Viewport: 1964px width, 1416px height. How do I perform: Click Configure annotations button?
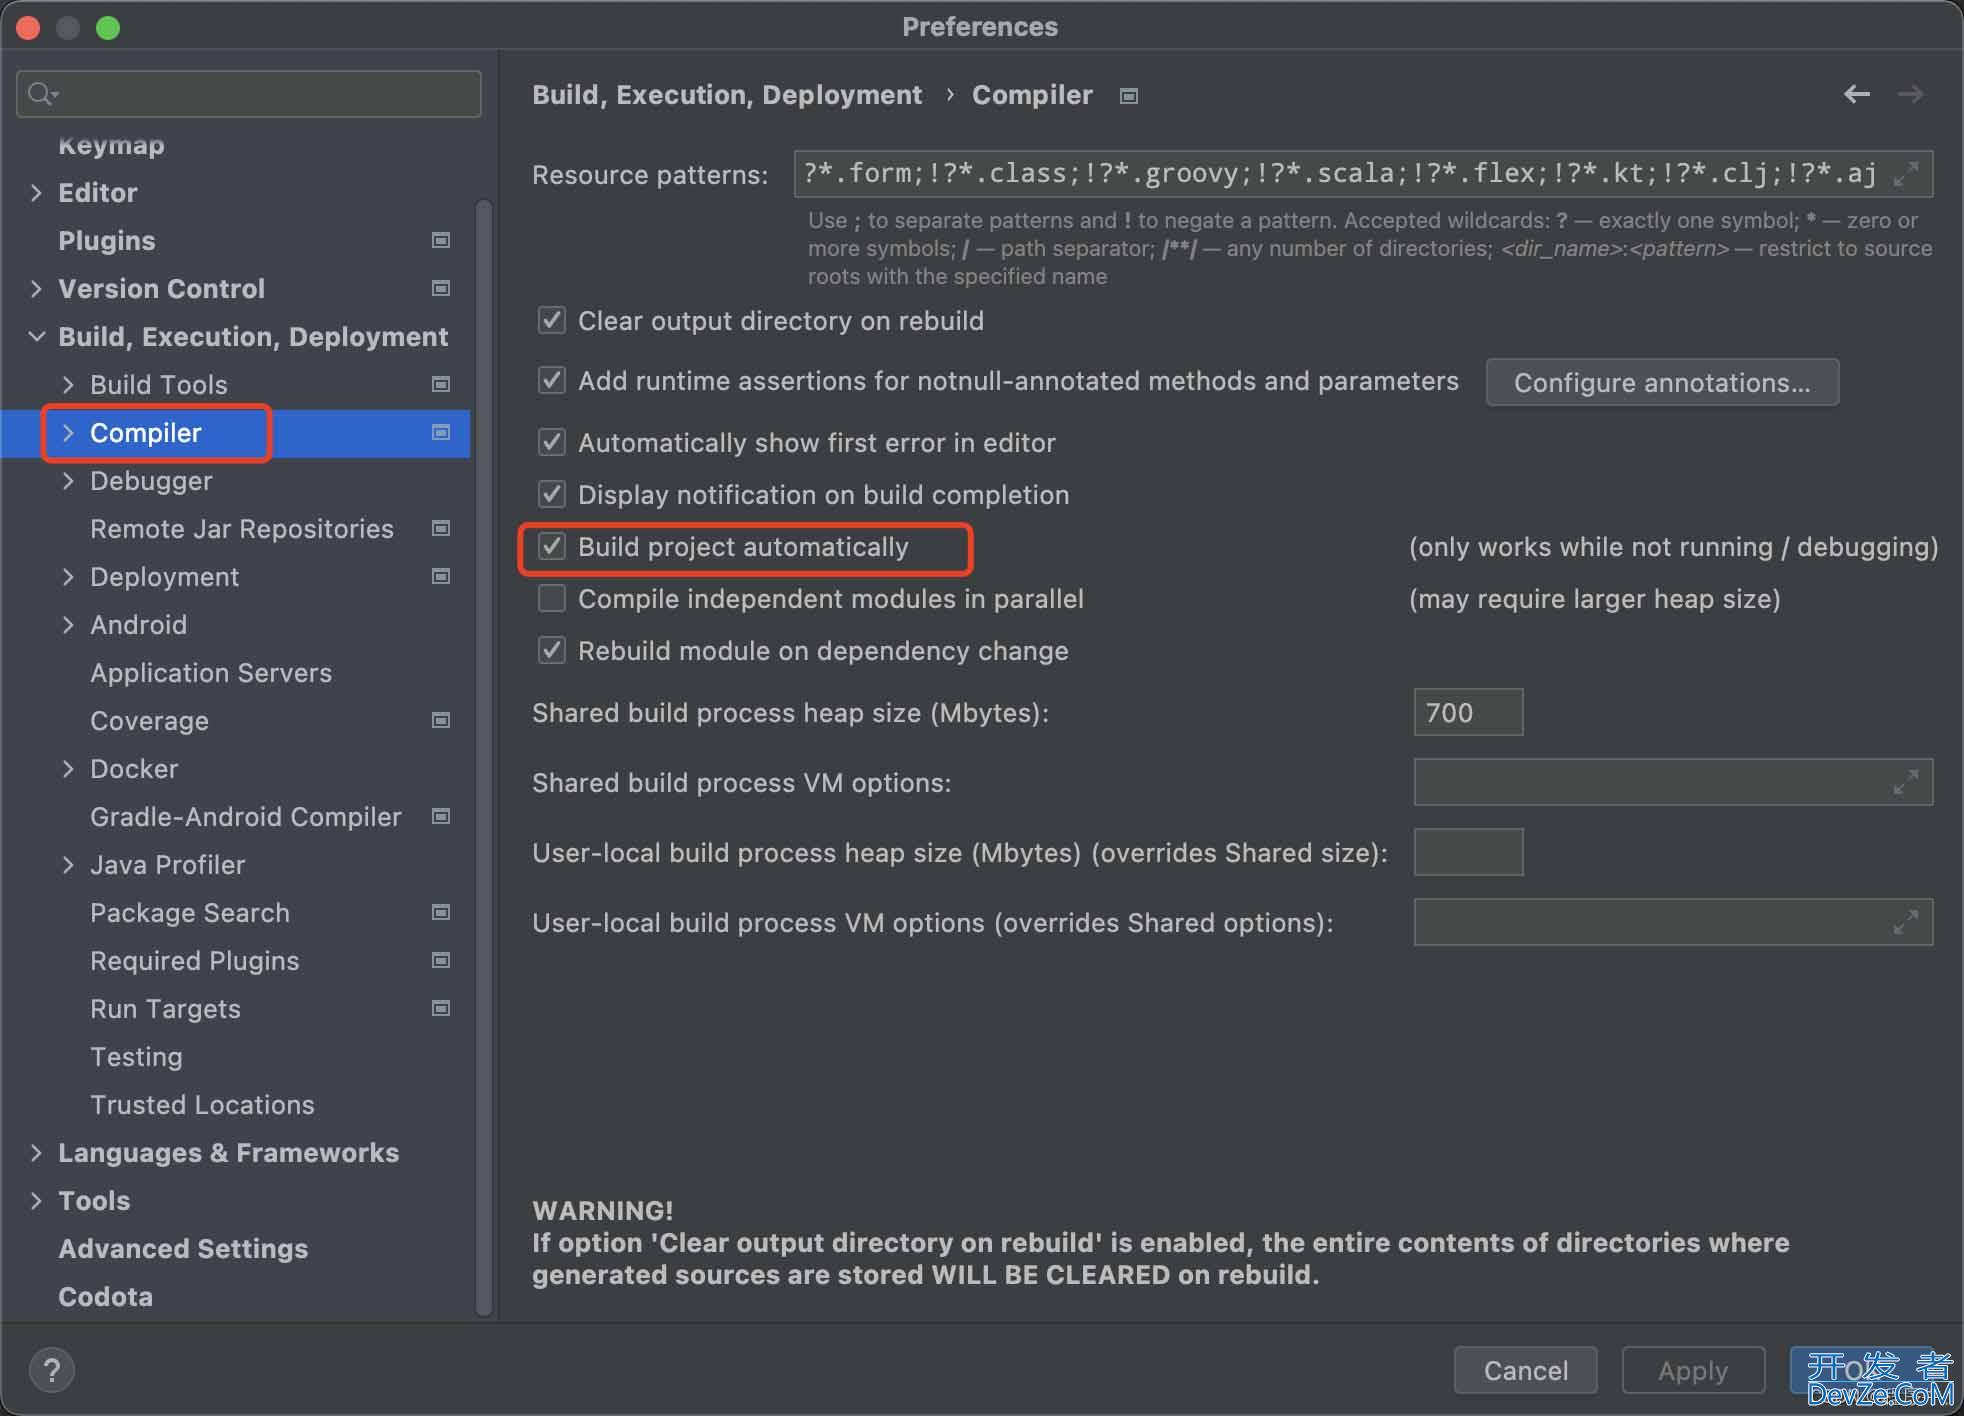coord(1662,382)
